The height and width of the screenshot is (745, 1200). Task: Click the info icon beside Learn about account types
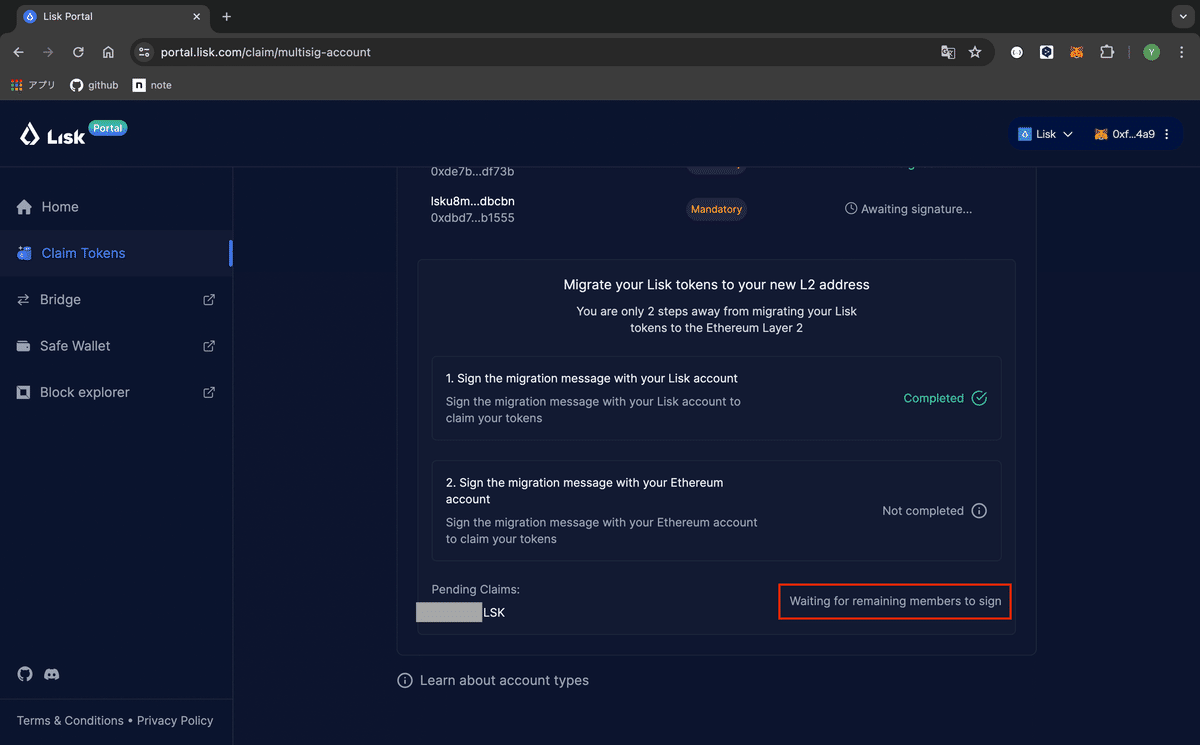click(405, 680)
